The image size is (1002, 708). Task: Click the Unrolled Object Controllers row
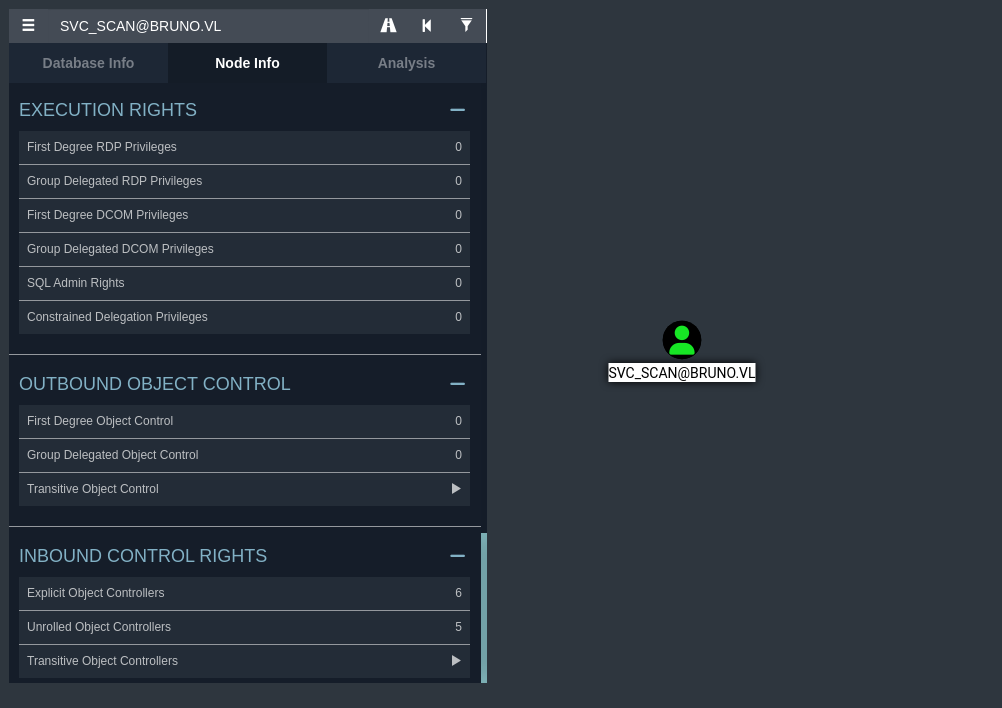[x=244, y=627]
